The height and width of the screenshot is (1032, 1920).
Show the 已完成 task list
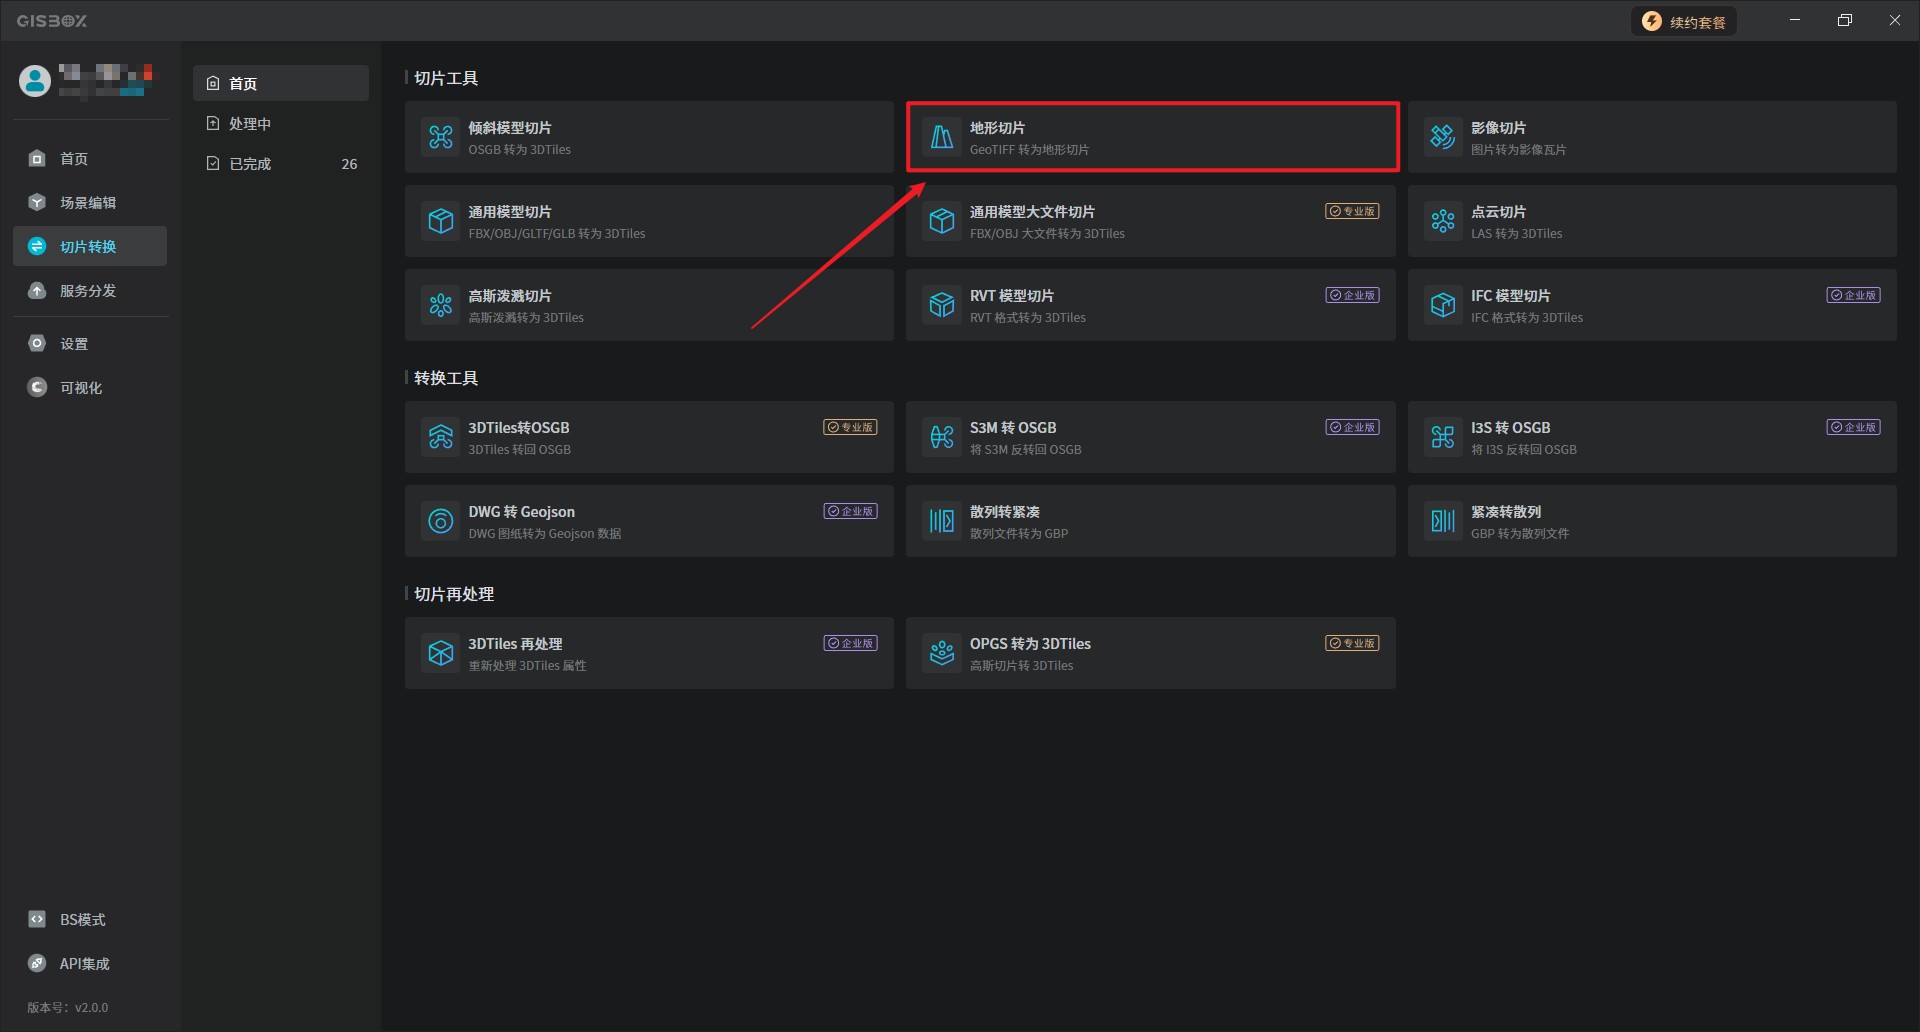250,164
